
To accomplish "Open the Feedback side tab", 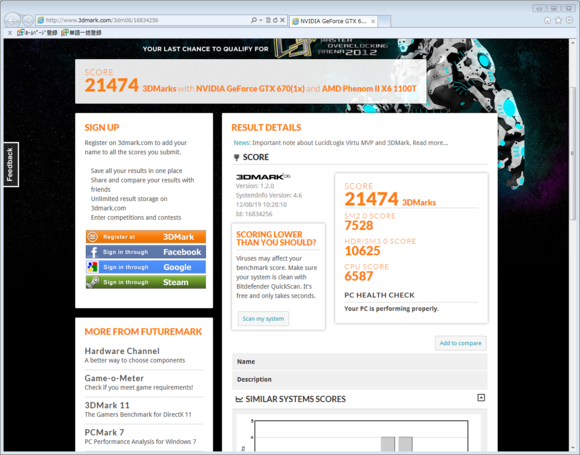I will pyautogui.click(x=11, y=165).
